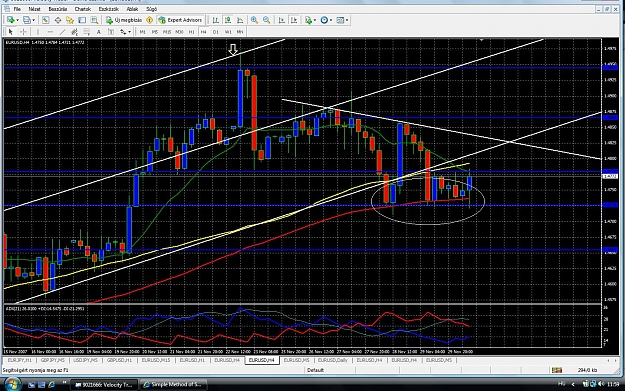Switch to the EURJPY,H1 chart tab
Viewport: 625px width, 391px height.
(x=20, y=360)
